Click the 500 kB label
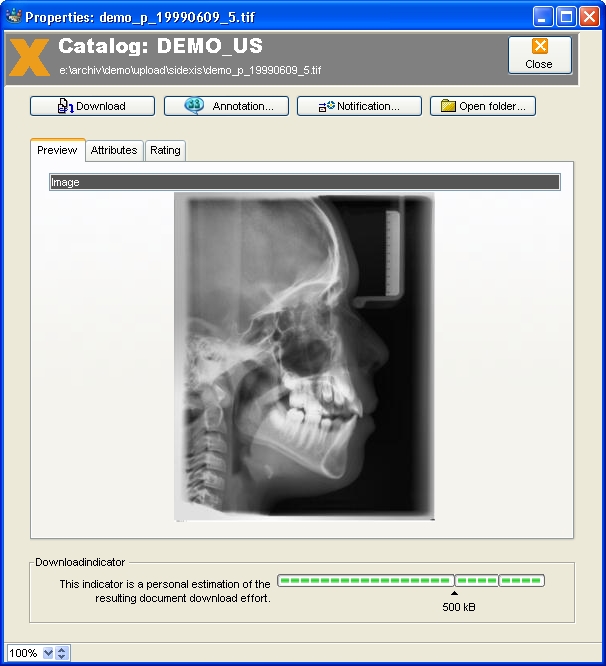606x666 pixels. coord(459,607)
